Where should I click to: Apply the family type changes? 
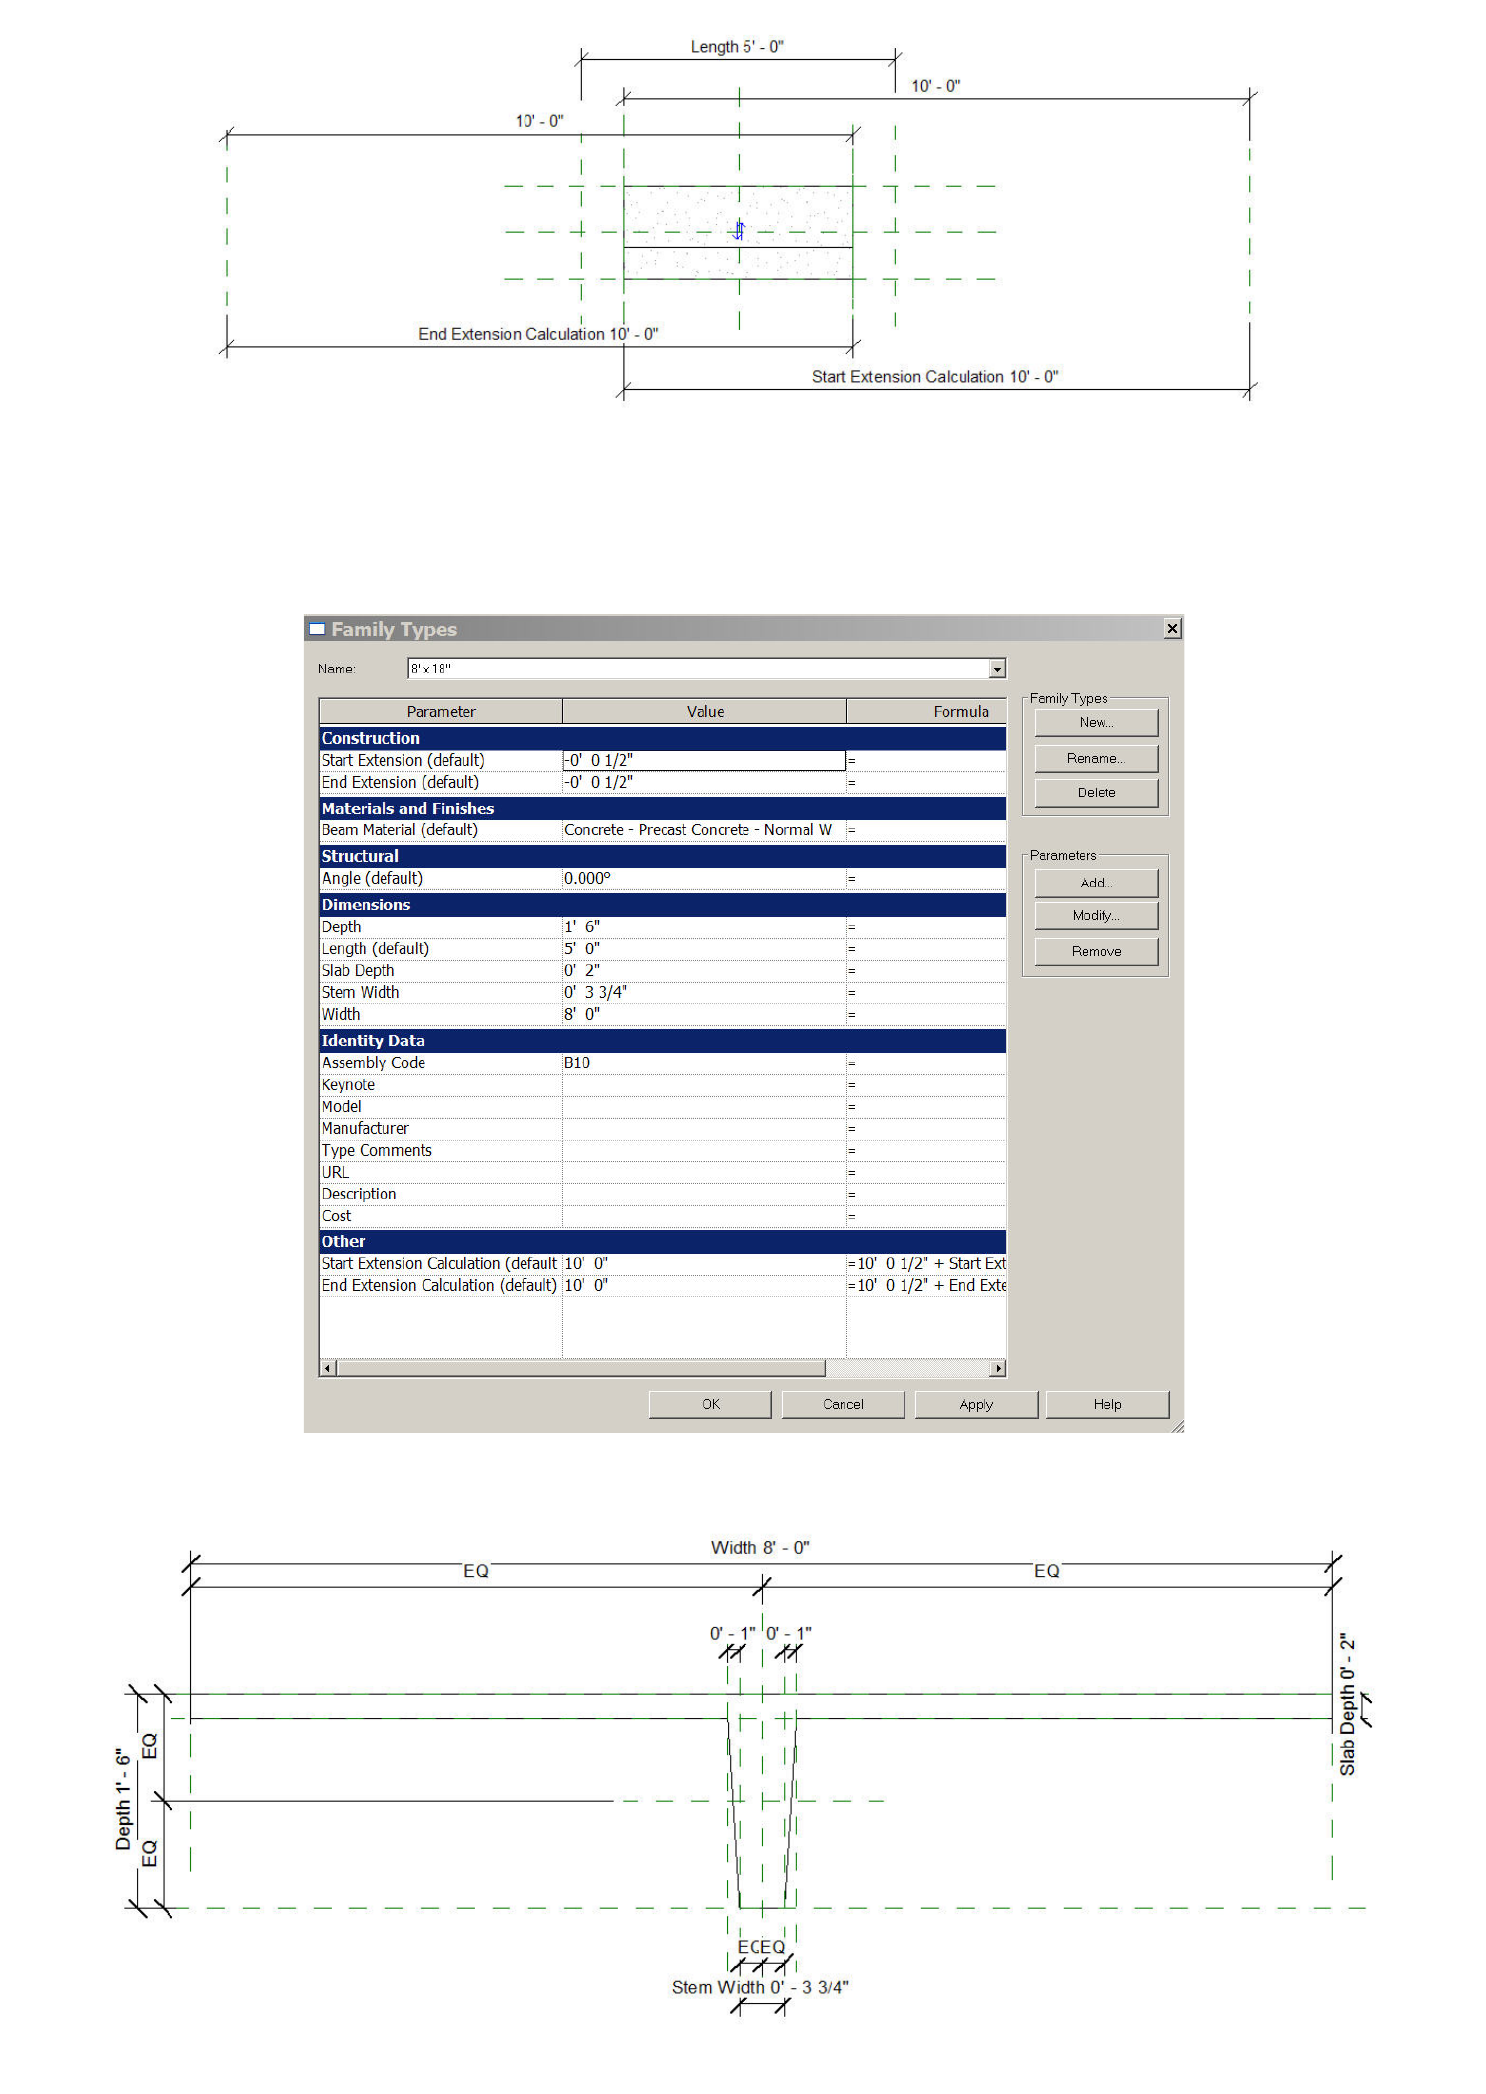976,1404
